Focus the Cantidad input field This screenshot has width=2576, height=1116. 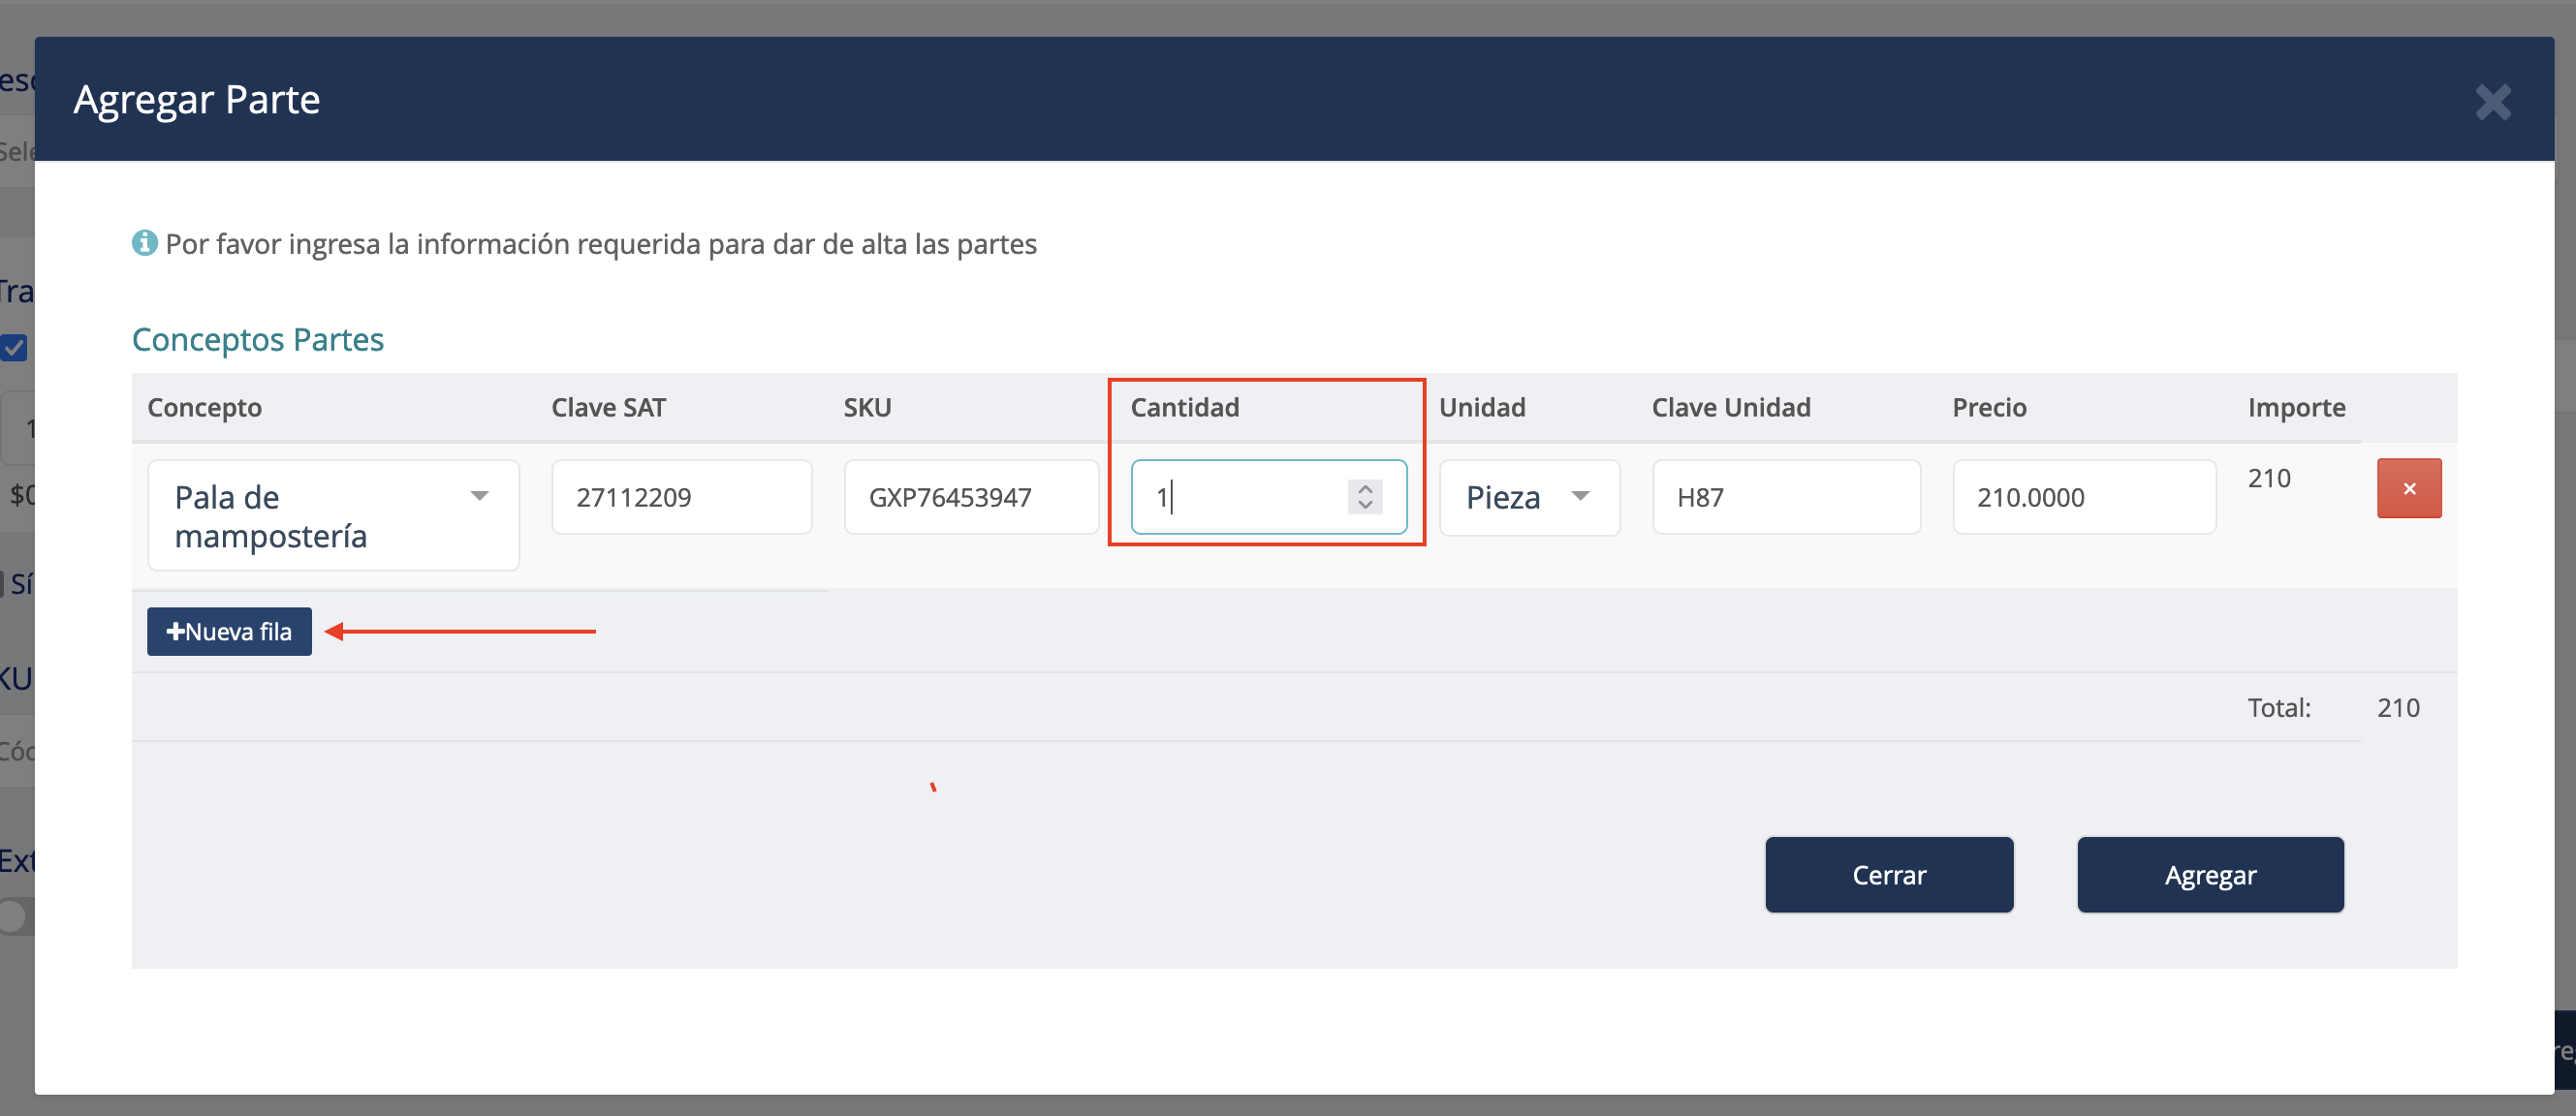click(x=1268, y=497)
